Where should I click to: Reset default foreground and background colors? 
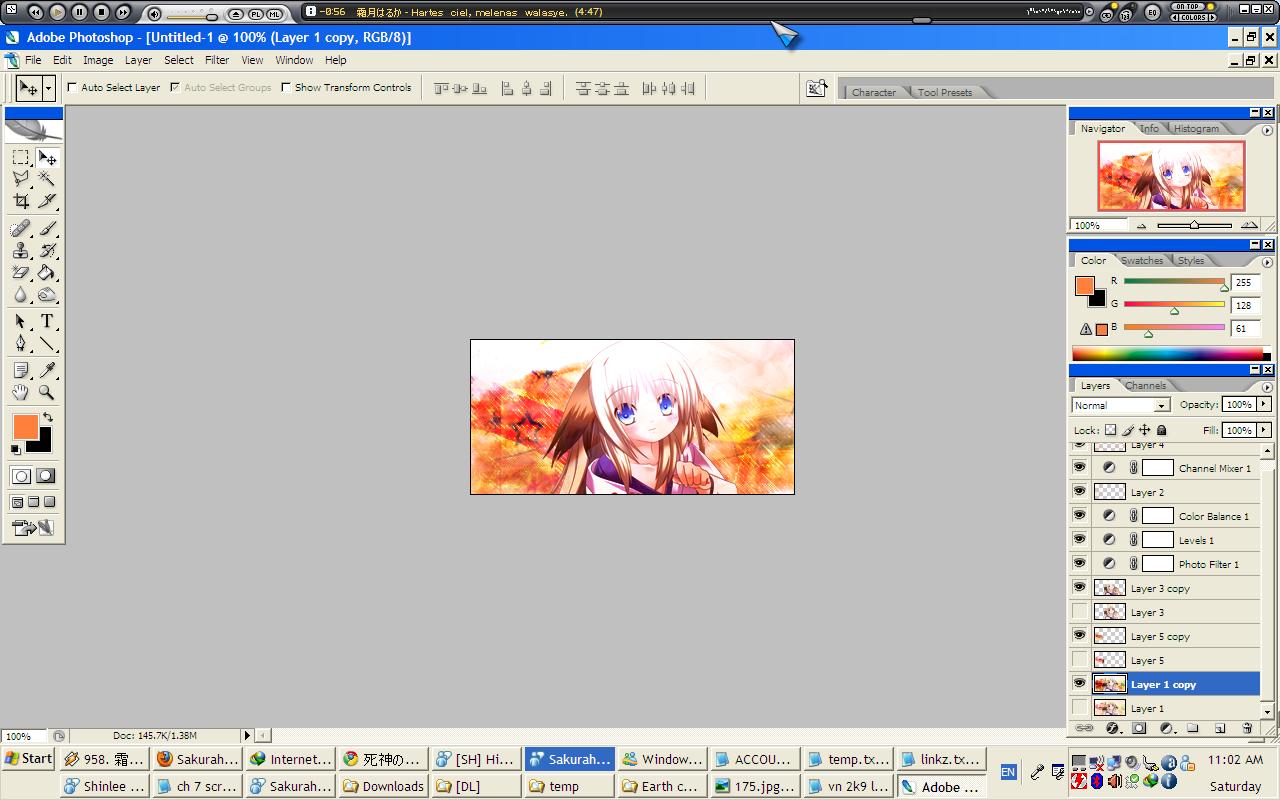16,450
